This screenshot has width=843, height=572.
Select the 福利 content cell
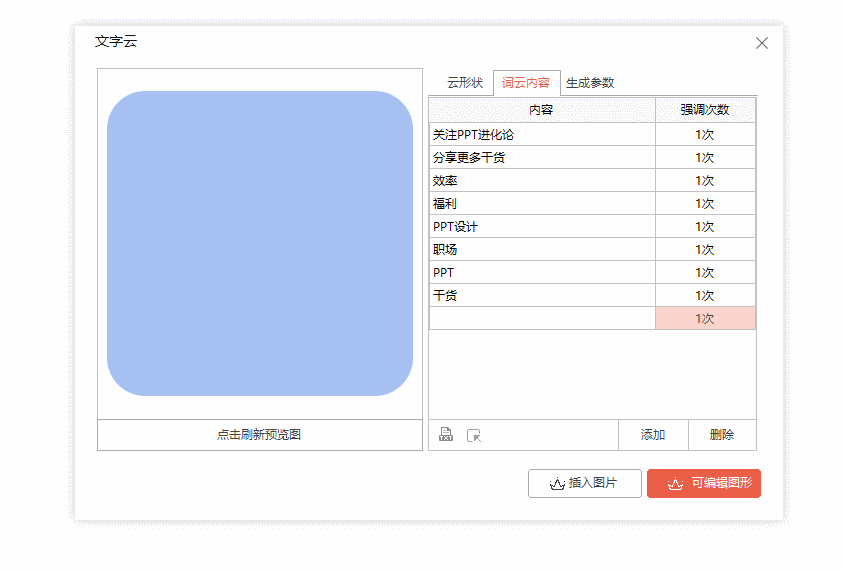click(x=542, y=204)
